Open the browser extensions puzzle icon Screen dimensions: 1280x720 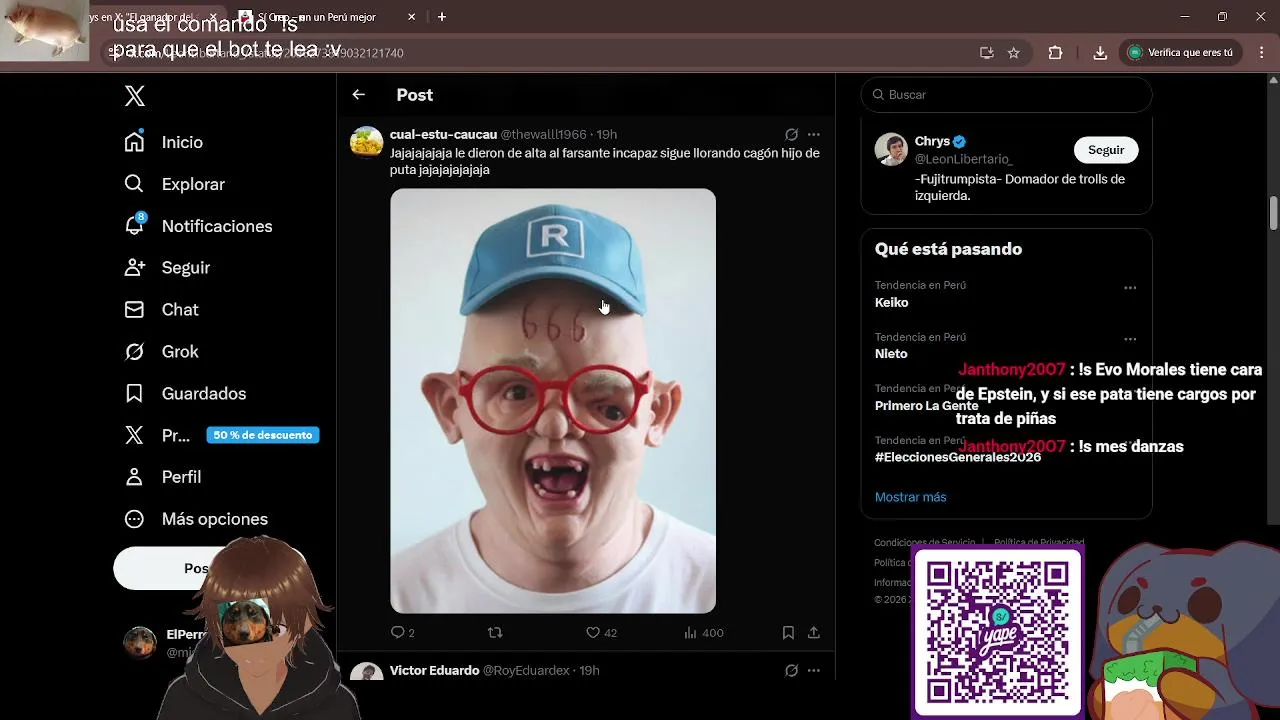tap(1055, 53)
